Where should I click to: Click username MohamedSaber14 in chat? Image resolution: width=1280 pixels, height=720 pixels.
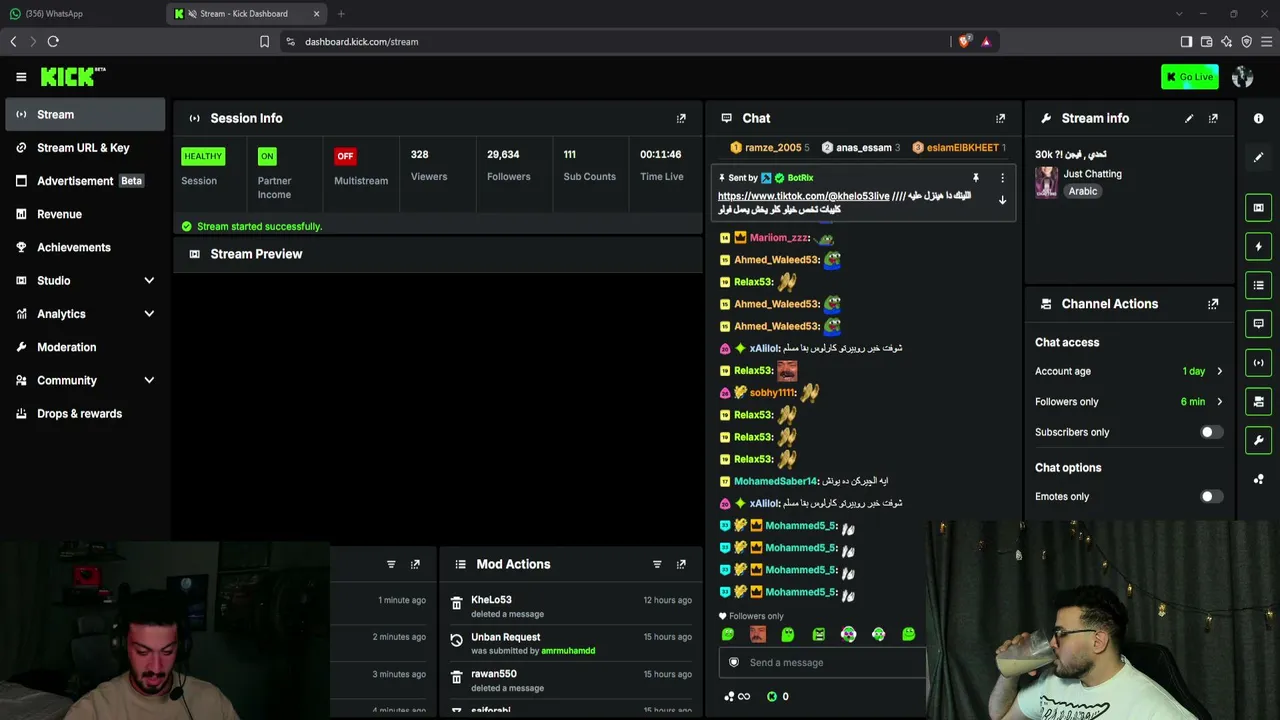(x=776, y=482)
